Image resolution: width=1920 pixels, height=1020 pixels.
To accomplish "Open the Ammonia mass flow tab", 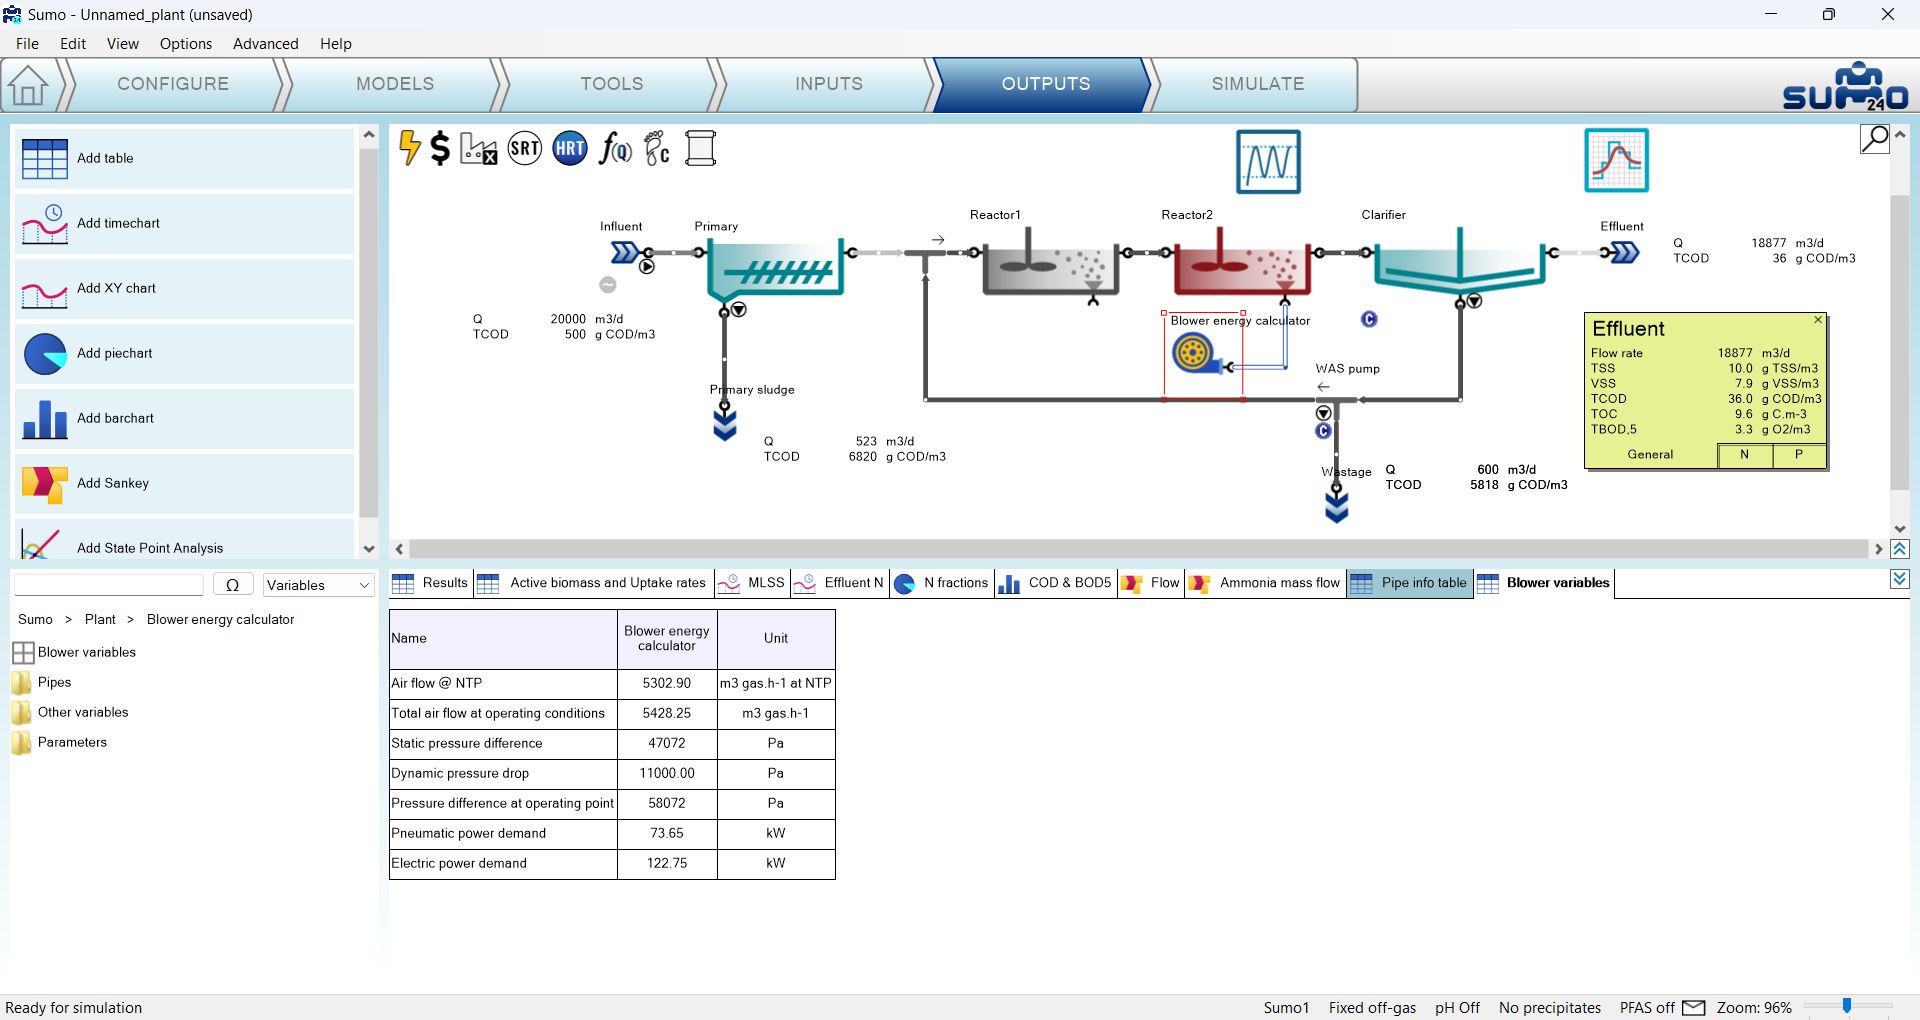I will coord(1266,583).
